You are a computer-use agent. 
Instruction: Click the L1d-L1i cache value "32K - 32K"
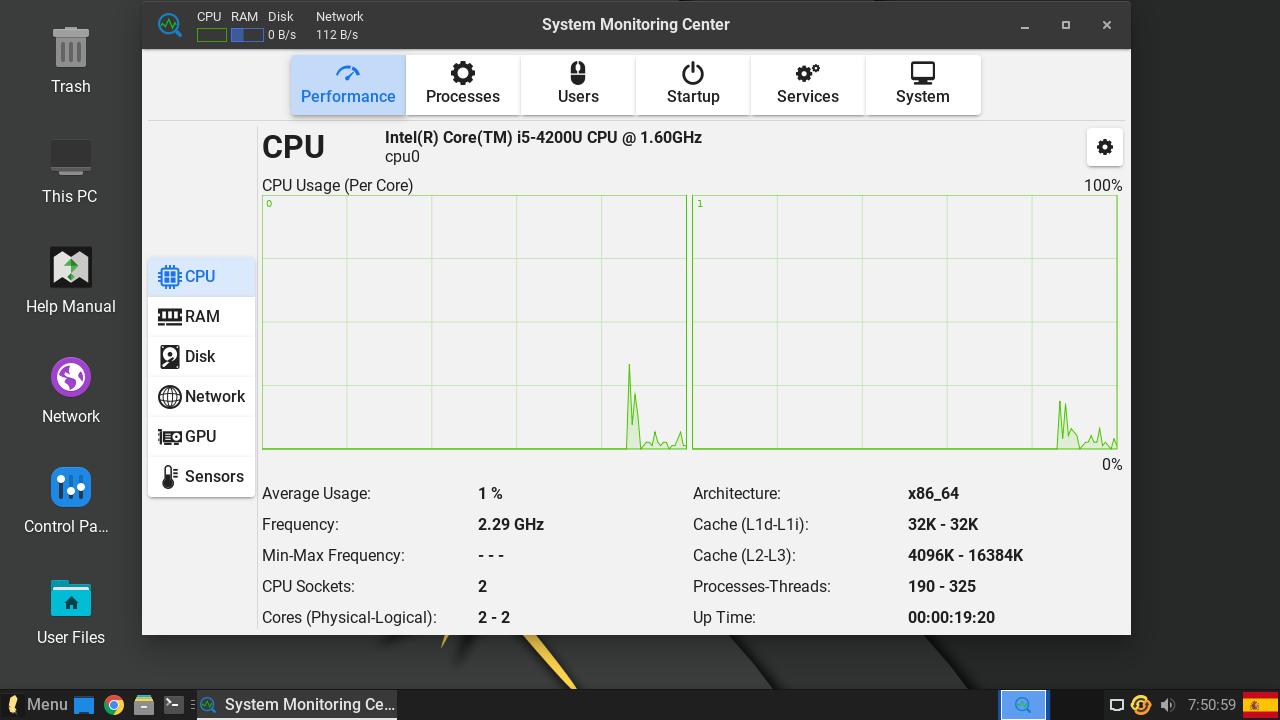[943, 524]
